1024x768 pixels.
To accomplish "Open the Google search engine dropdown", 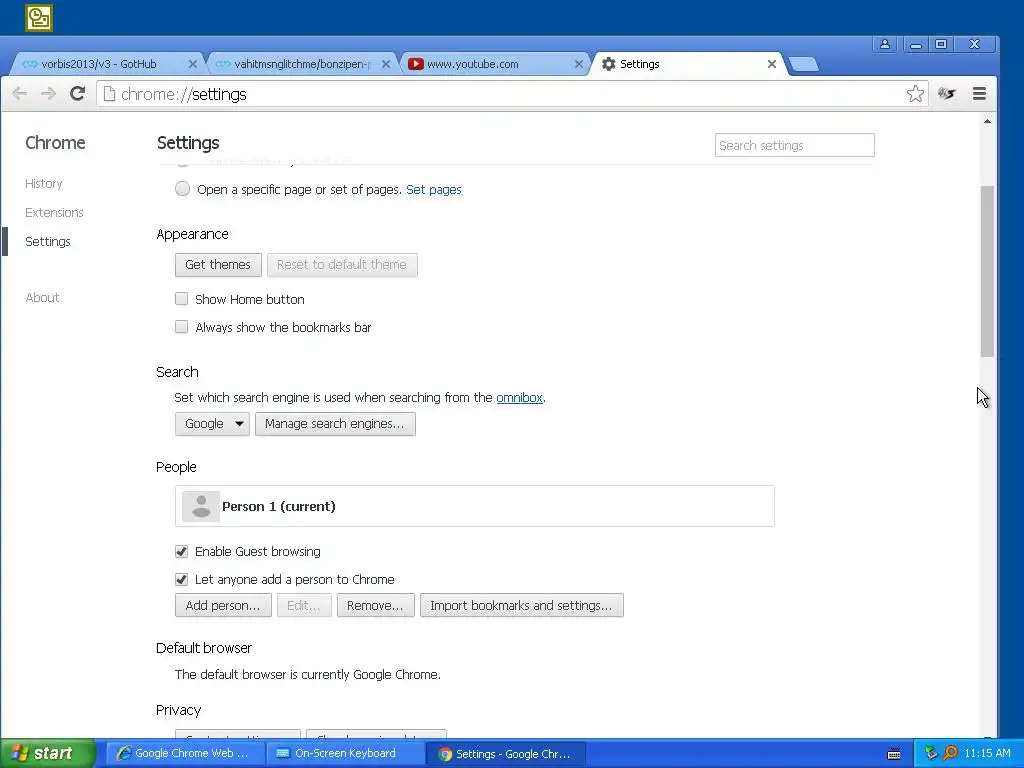I will click(x=212, y=424).
